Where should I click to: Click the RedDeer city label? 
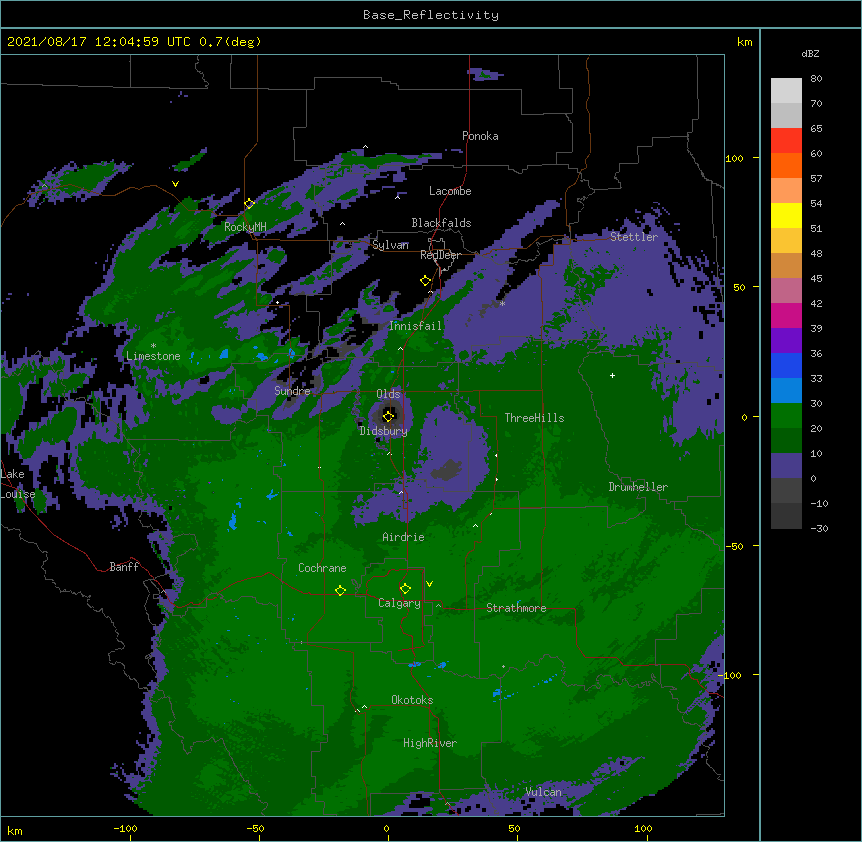[440, 255]
